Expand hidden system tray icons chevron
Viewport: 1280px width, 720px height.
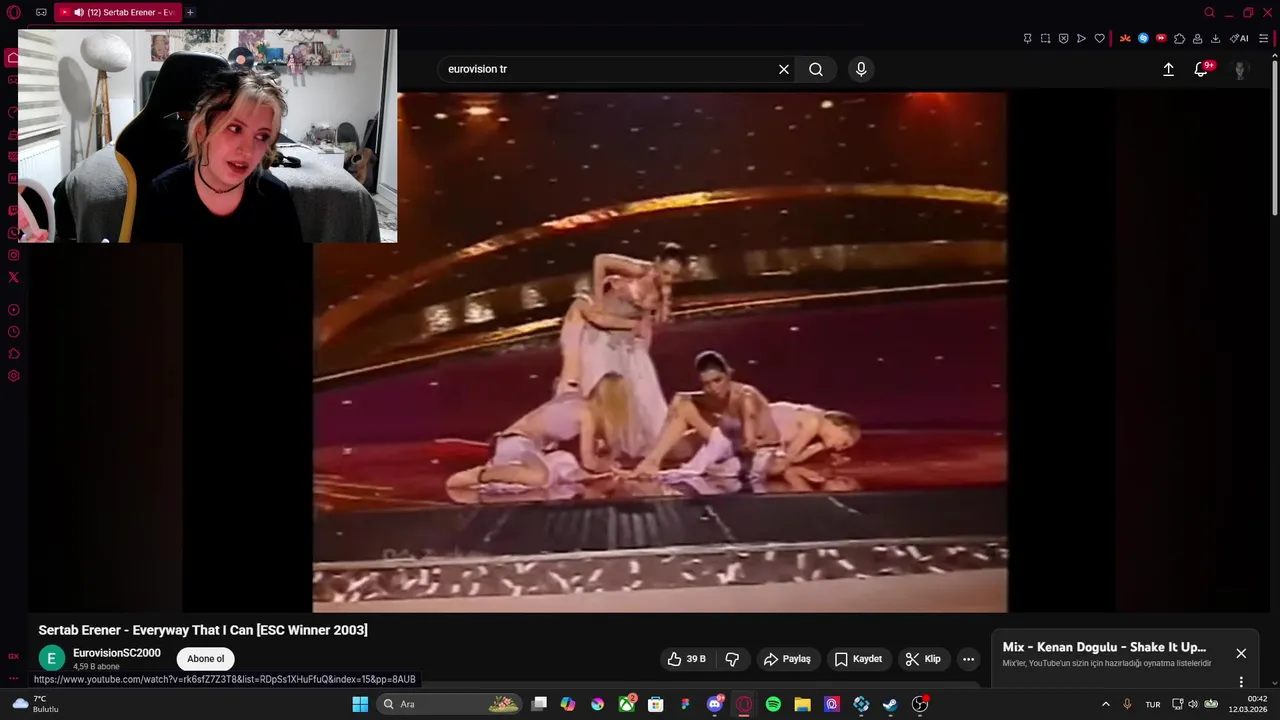(x=1105, y=704)
